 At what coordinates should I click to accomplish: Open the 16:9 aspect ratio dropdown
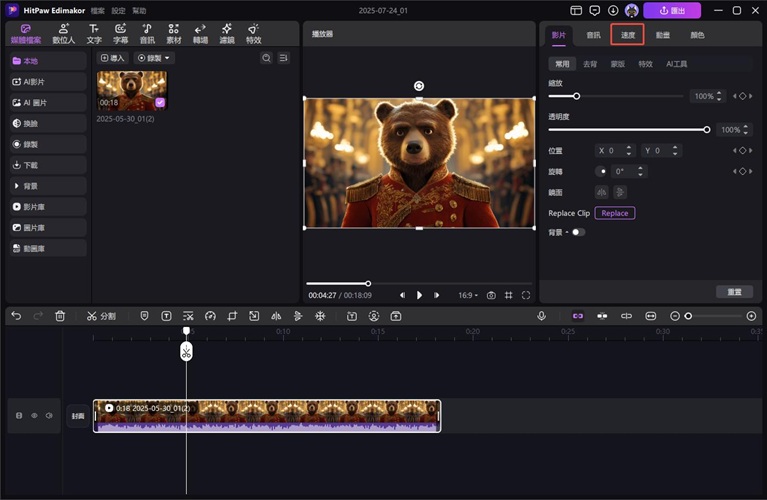click(468, 295)
